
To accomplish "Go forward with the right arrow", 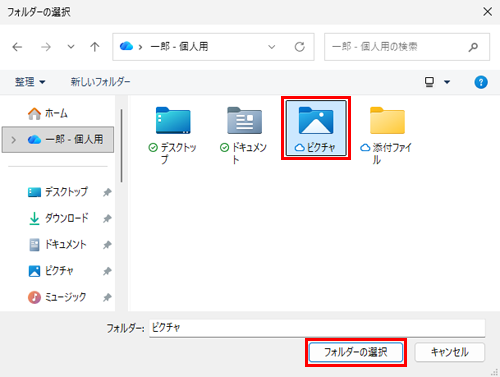I will pyautogui.click(x=46, y=47).
